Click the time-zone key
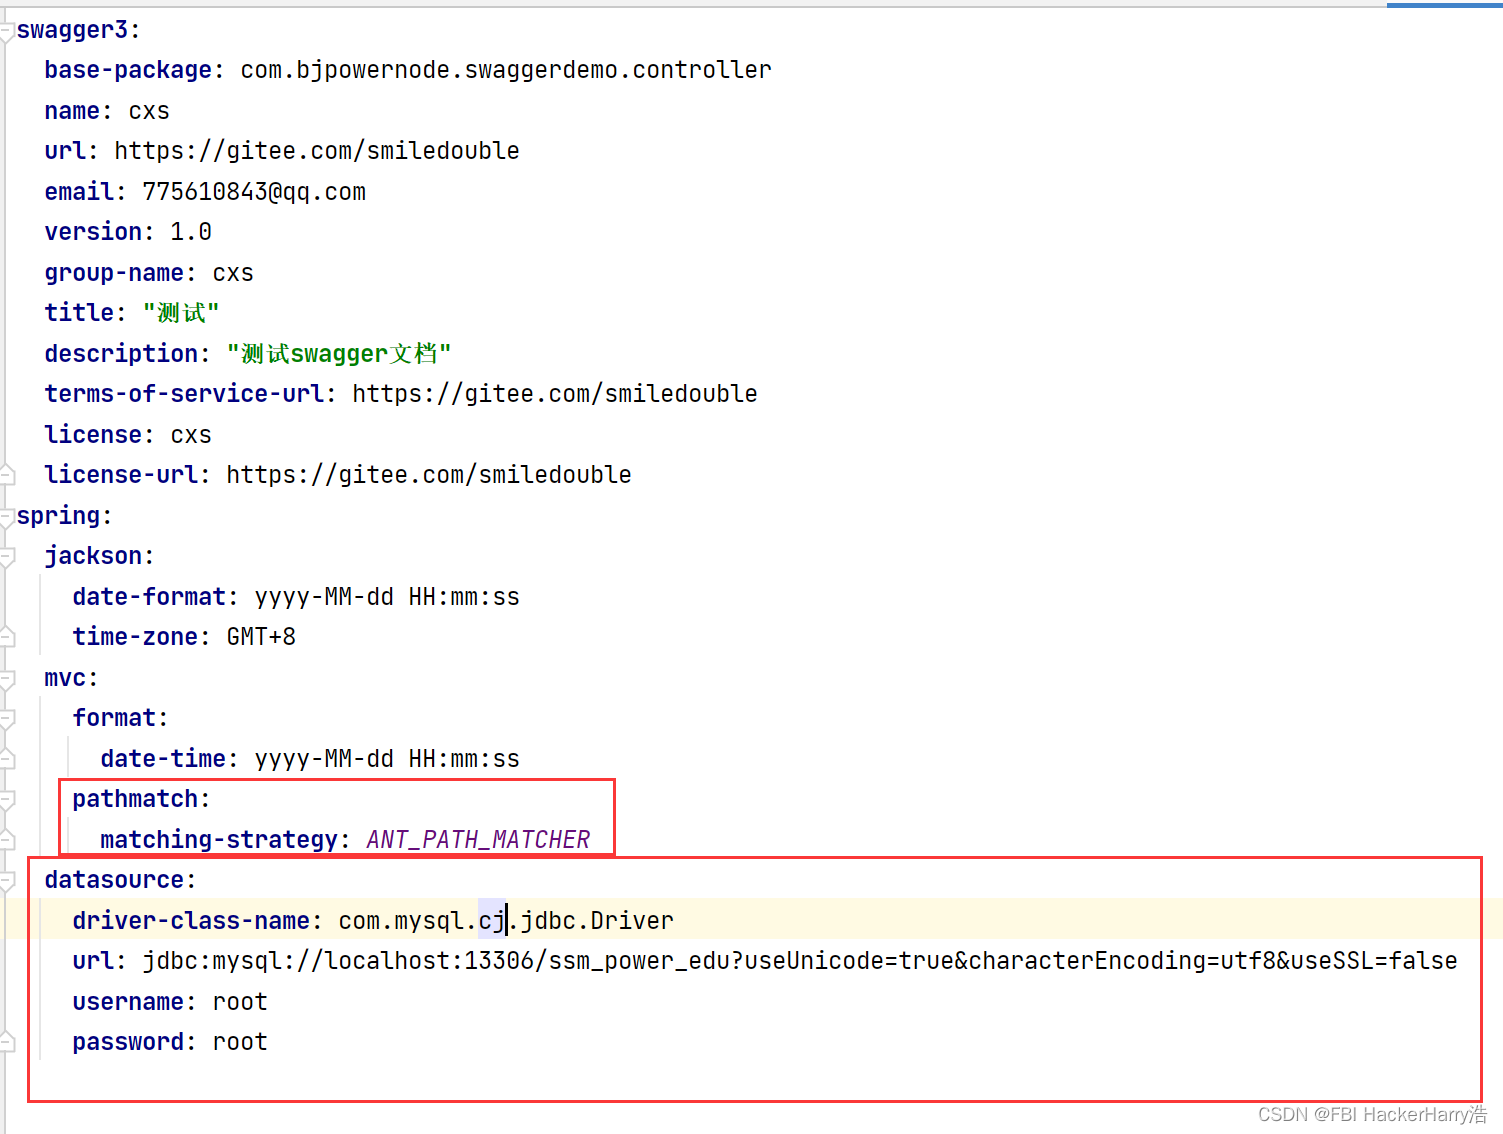The image size is (1503, 1134). click(135, 637)
